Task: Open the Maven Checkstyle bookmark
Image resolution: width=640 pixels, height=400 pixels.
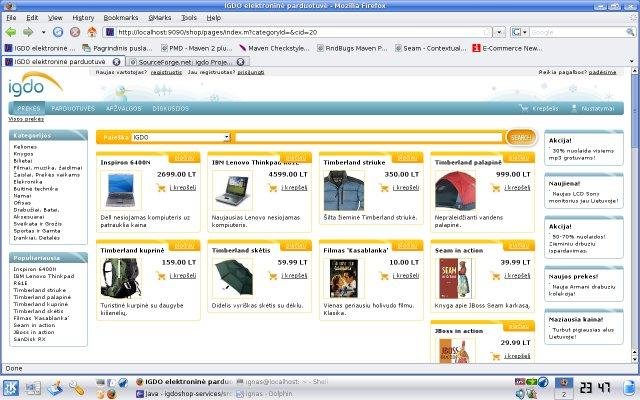Action: click(x=274, y=48)
